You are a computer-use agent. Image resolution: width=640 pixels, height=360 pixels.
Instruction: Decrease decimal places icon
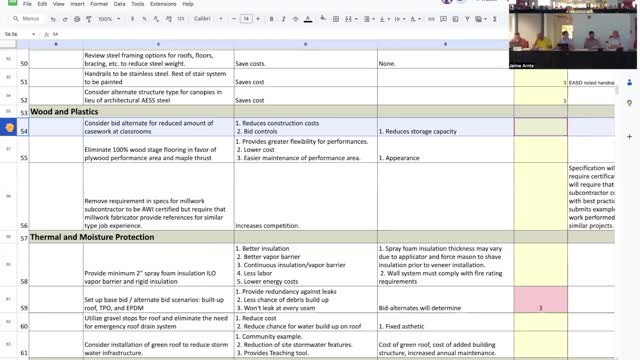tap(156, 19)
